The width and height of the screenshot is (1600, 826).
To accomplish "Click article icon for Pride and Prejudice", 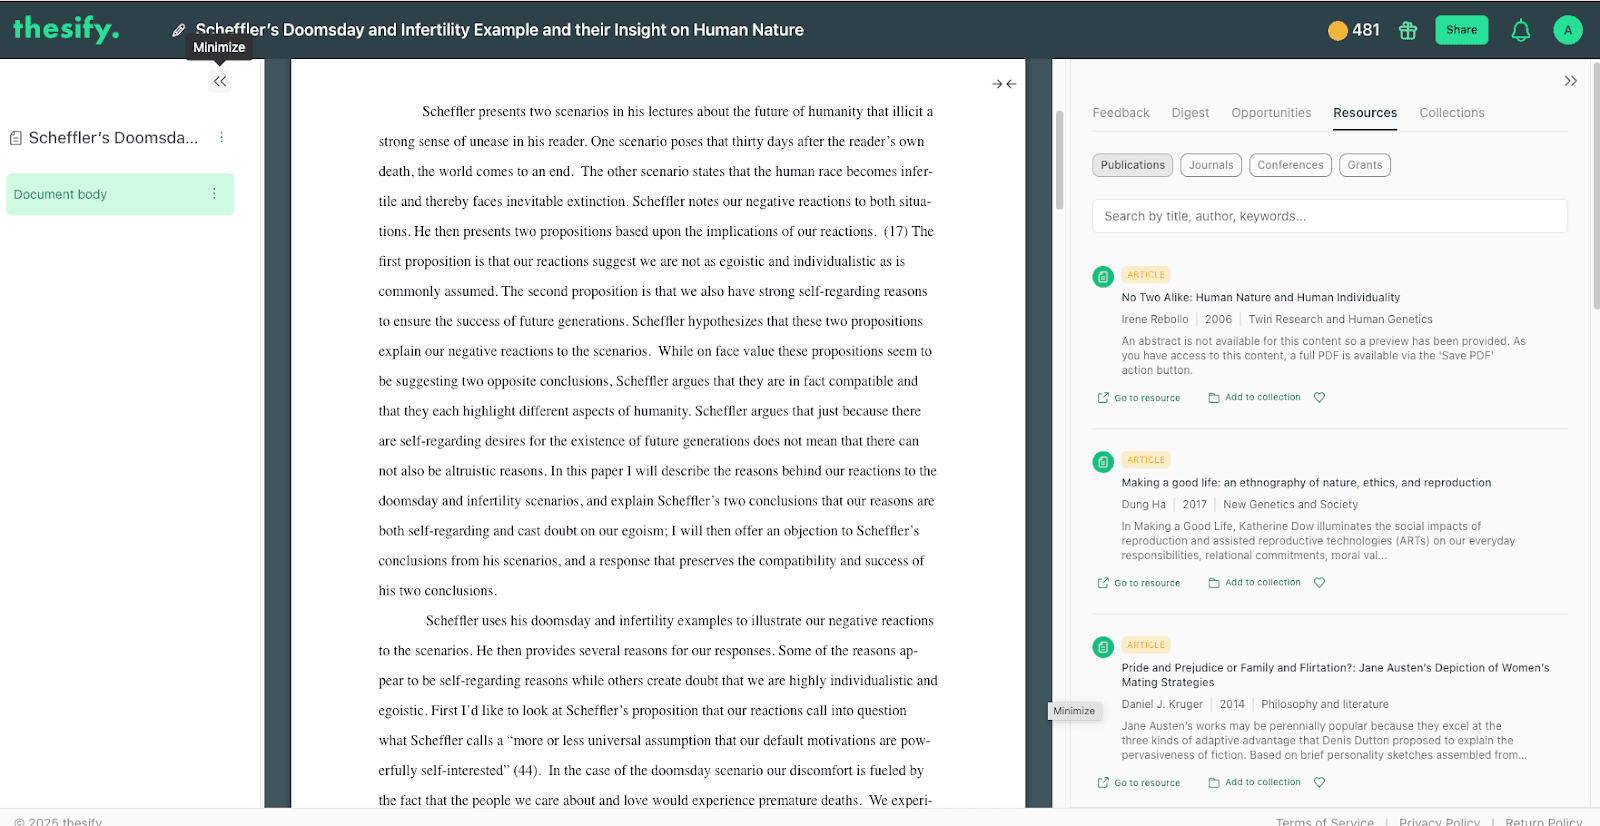I will 1103,647.
